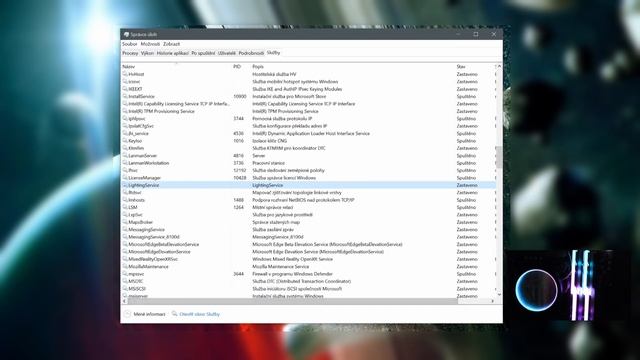Switch to the Po spuštění tab
Screen dimensions: 640x360
click(203, 53)
